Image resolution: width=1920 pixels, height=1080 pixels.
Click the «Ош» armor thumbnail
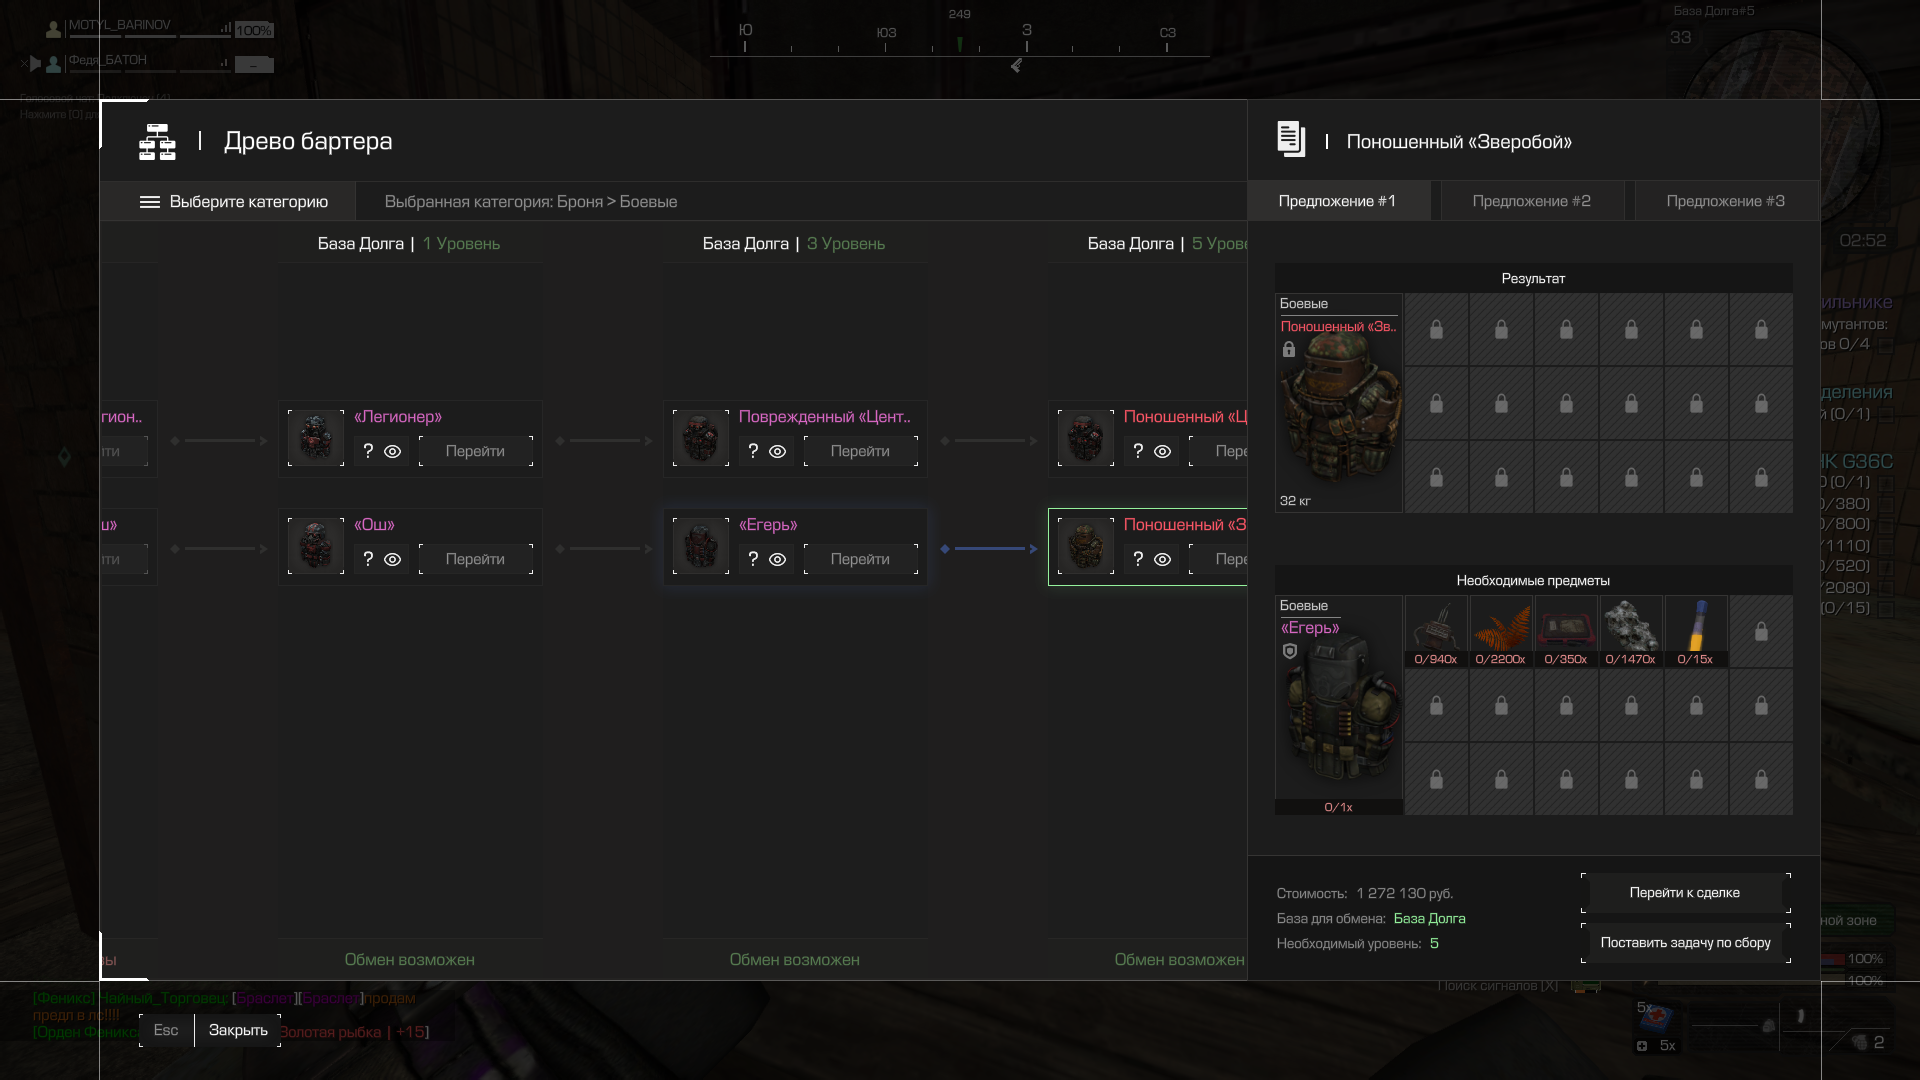316,546
